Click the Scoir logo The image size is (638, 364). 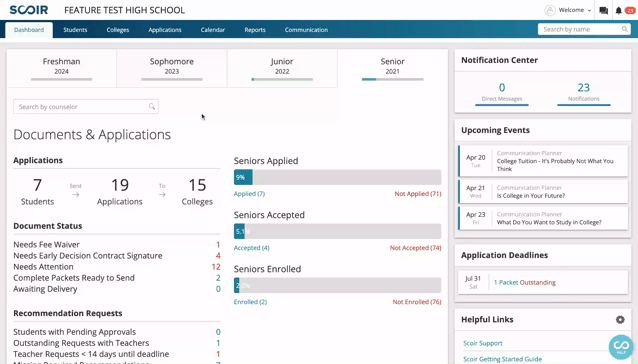(x=28, y=10)
